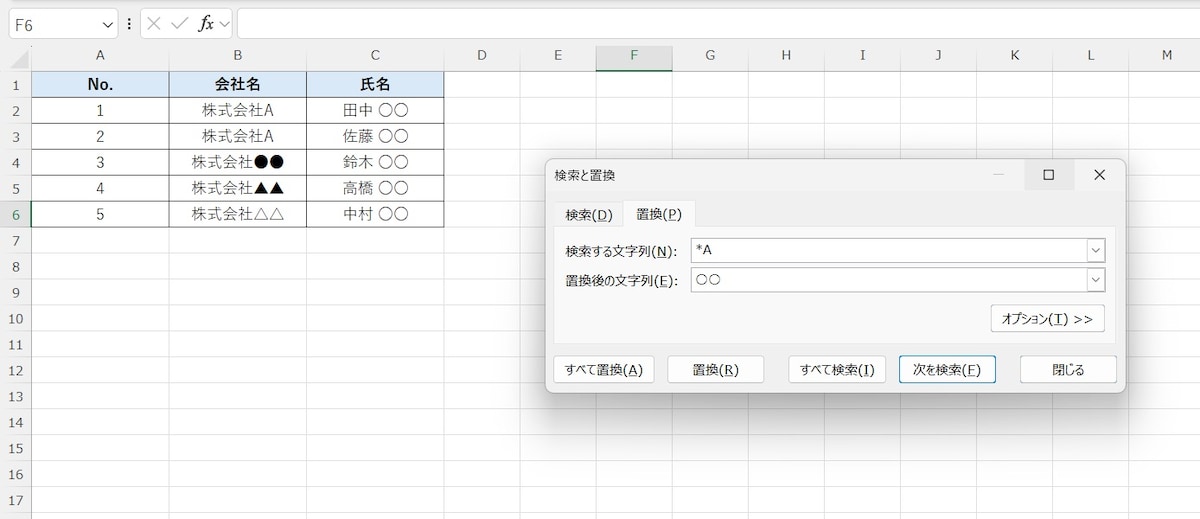Image resolution: width=1200 pixels, height=519 pixels.
Task: Expand options with オプション(T) >> button
Action: coord(1047,319)
